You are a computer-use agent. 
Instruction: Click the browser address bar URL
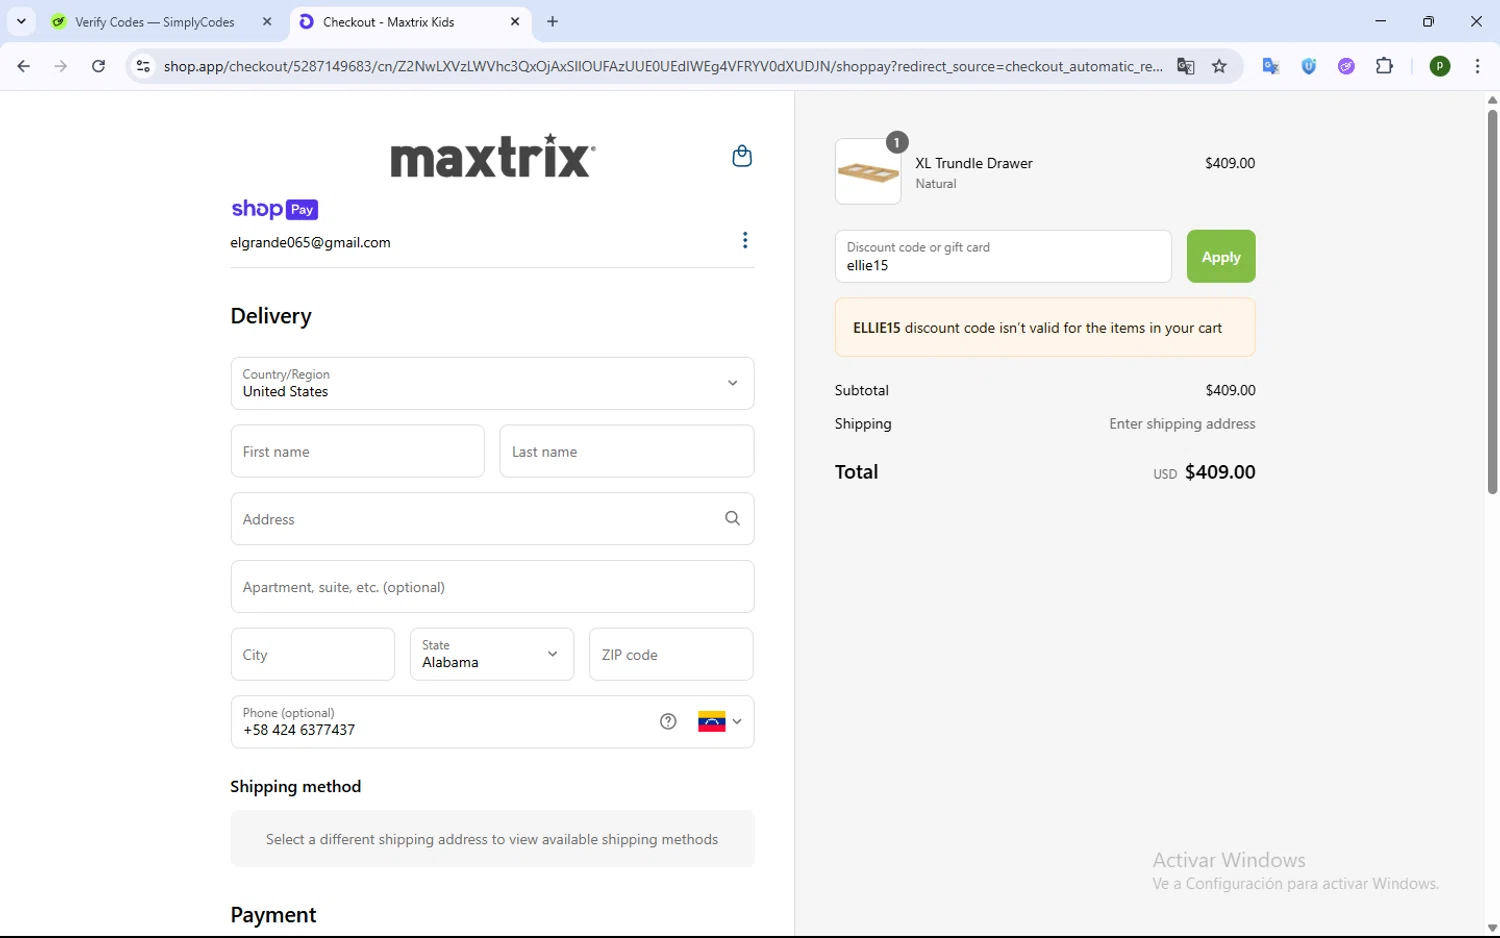point(663,66)
